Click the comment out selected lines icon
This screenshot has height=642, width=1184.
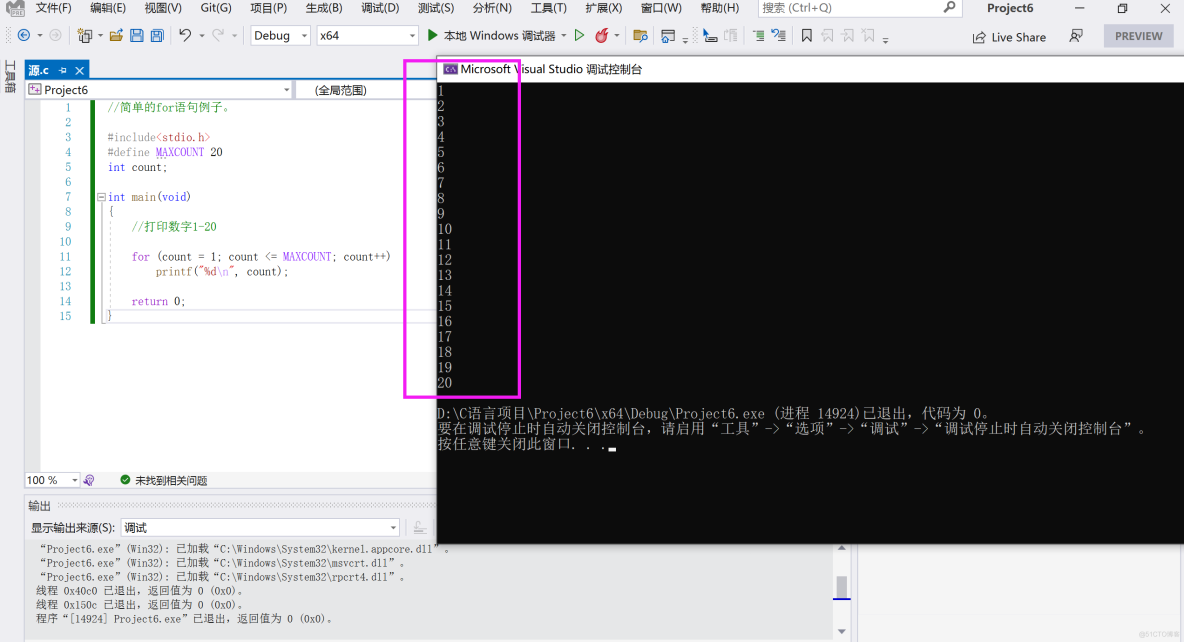[758, 35]
